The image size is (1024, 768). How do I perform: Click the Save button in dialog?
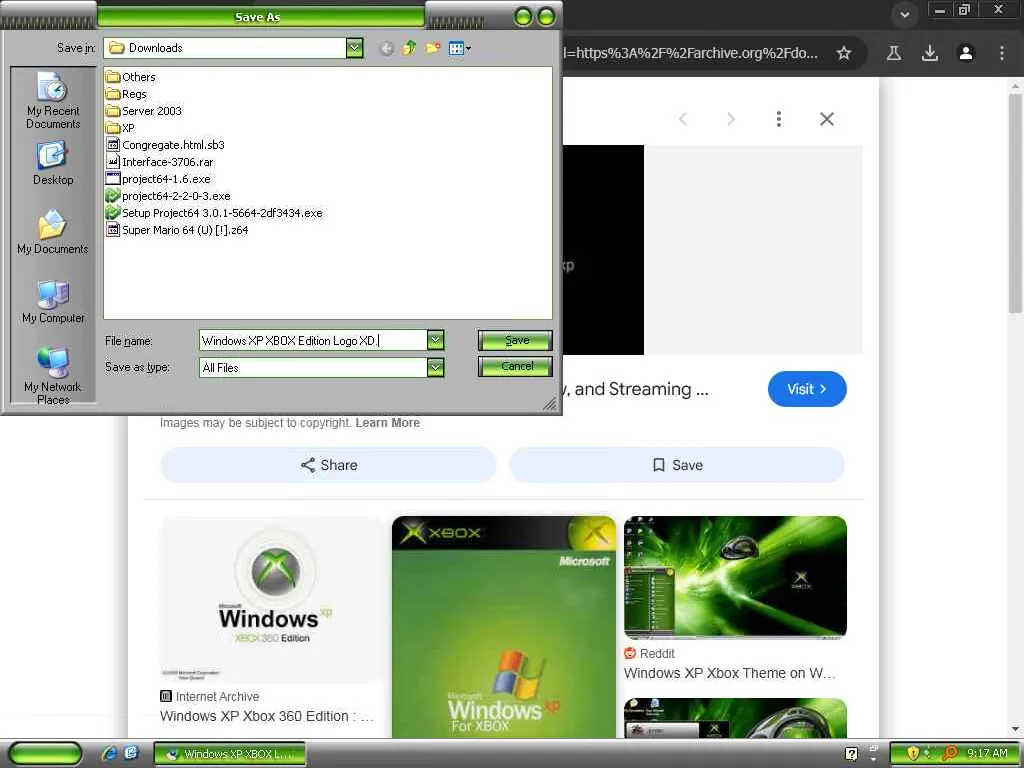coord(515,340)
